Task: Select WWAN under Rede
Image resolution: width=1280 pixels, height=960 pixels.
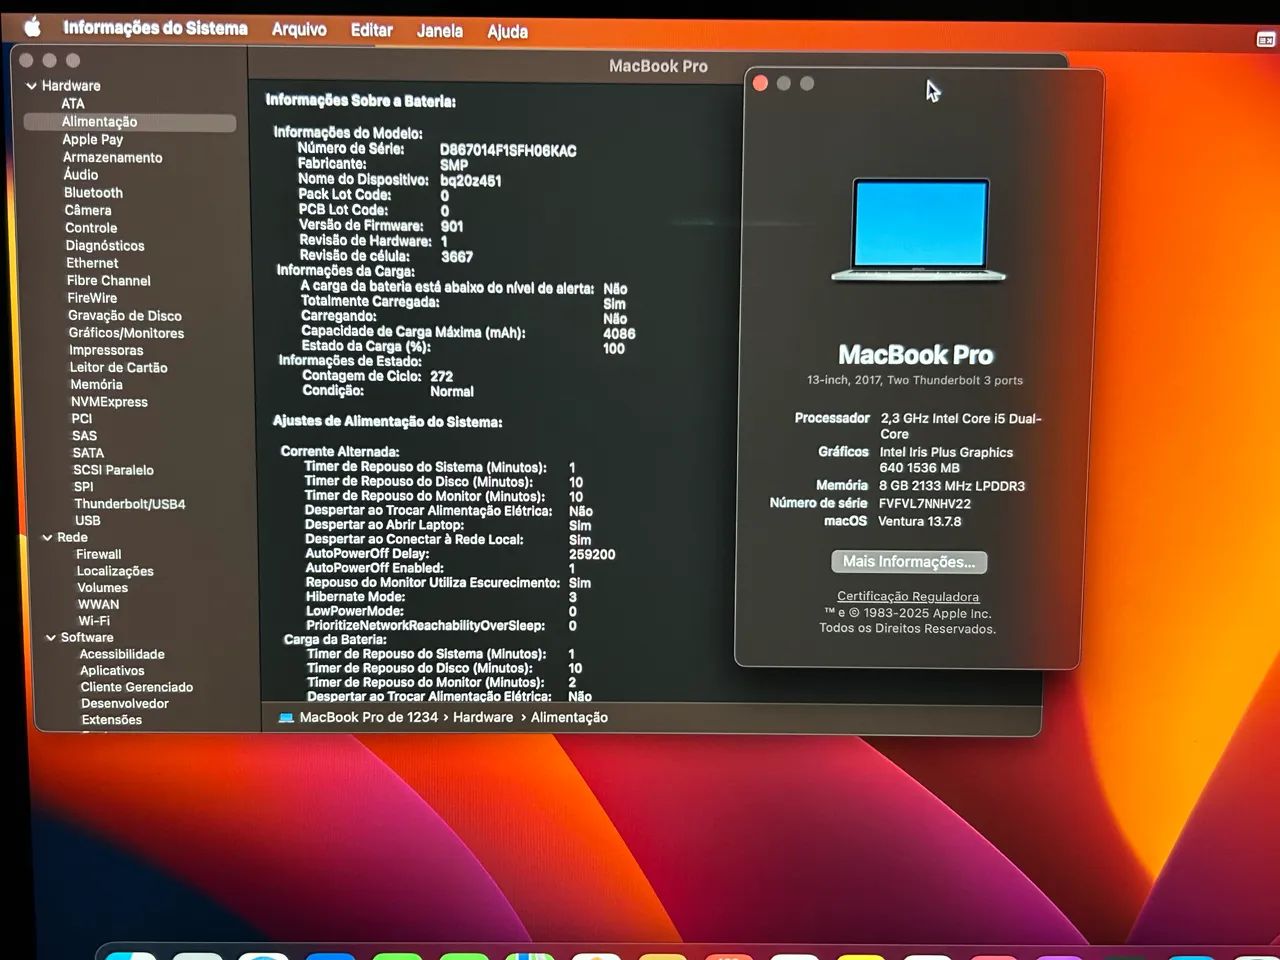Action: pos(98,605)
